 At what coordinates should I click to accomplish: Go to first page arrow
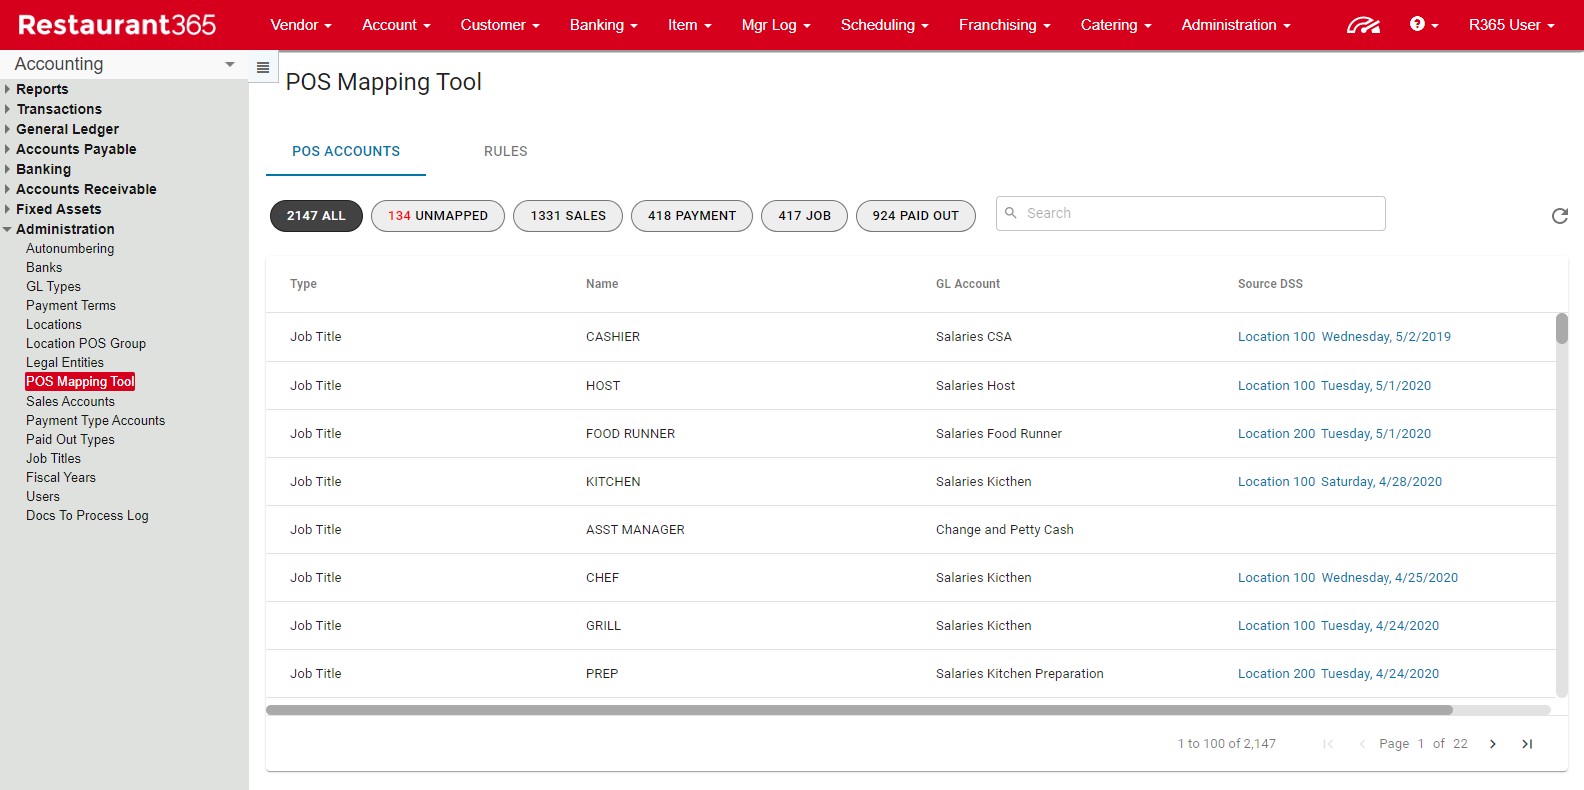(1328, 744)
